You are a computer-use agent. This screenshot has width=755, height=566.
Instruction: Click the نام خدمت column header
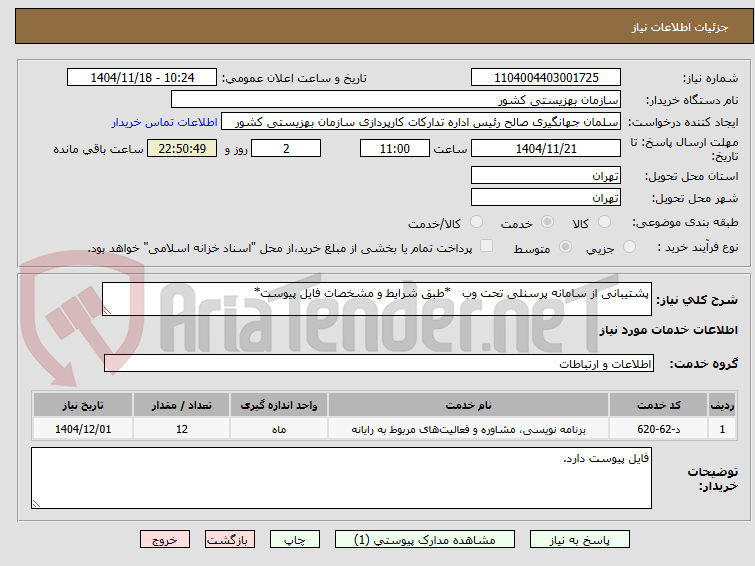[469, 405]
